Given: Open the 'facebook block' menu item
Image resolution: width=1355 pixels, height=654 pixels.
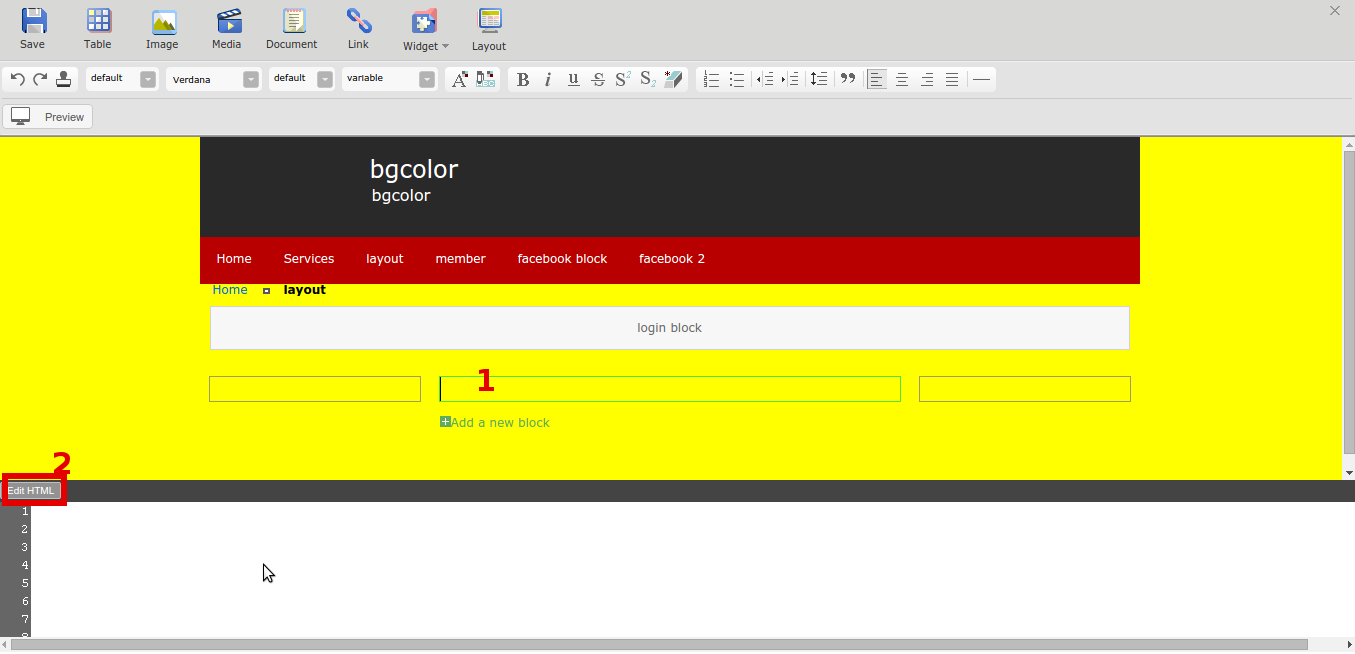Looking at the screenshot, I should pos(562,259).
